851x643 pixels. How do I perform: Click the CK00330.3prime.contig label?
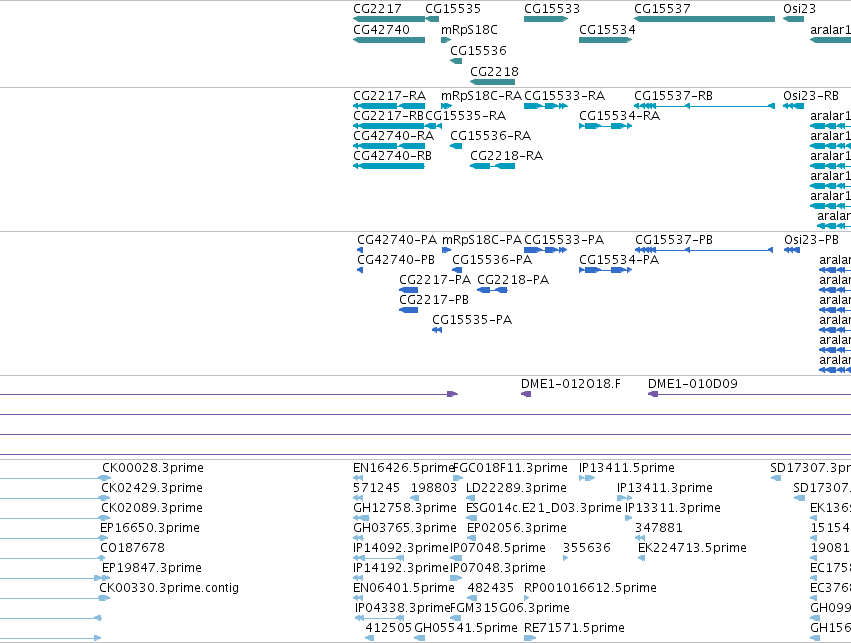pos(169,589)
